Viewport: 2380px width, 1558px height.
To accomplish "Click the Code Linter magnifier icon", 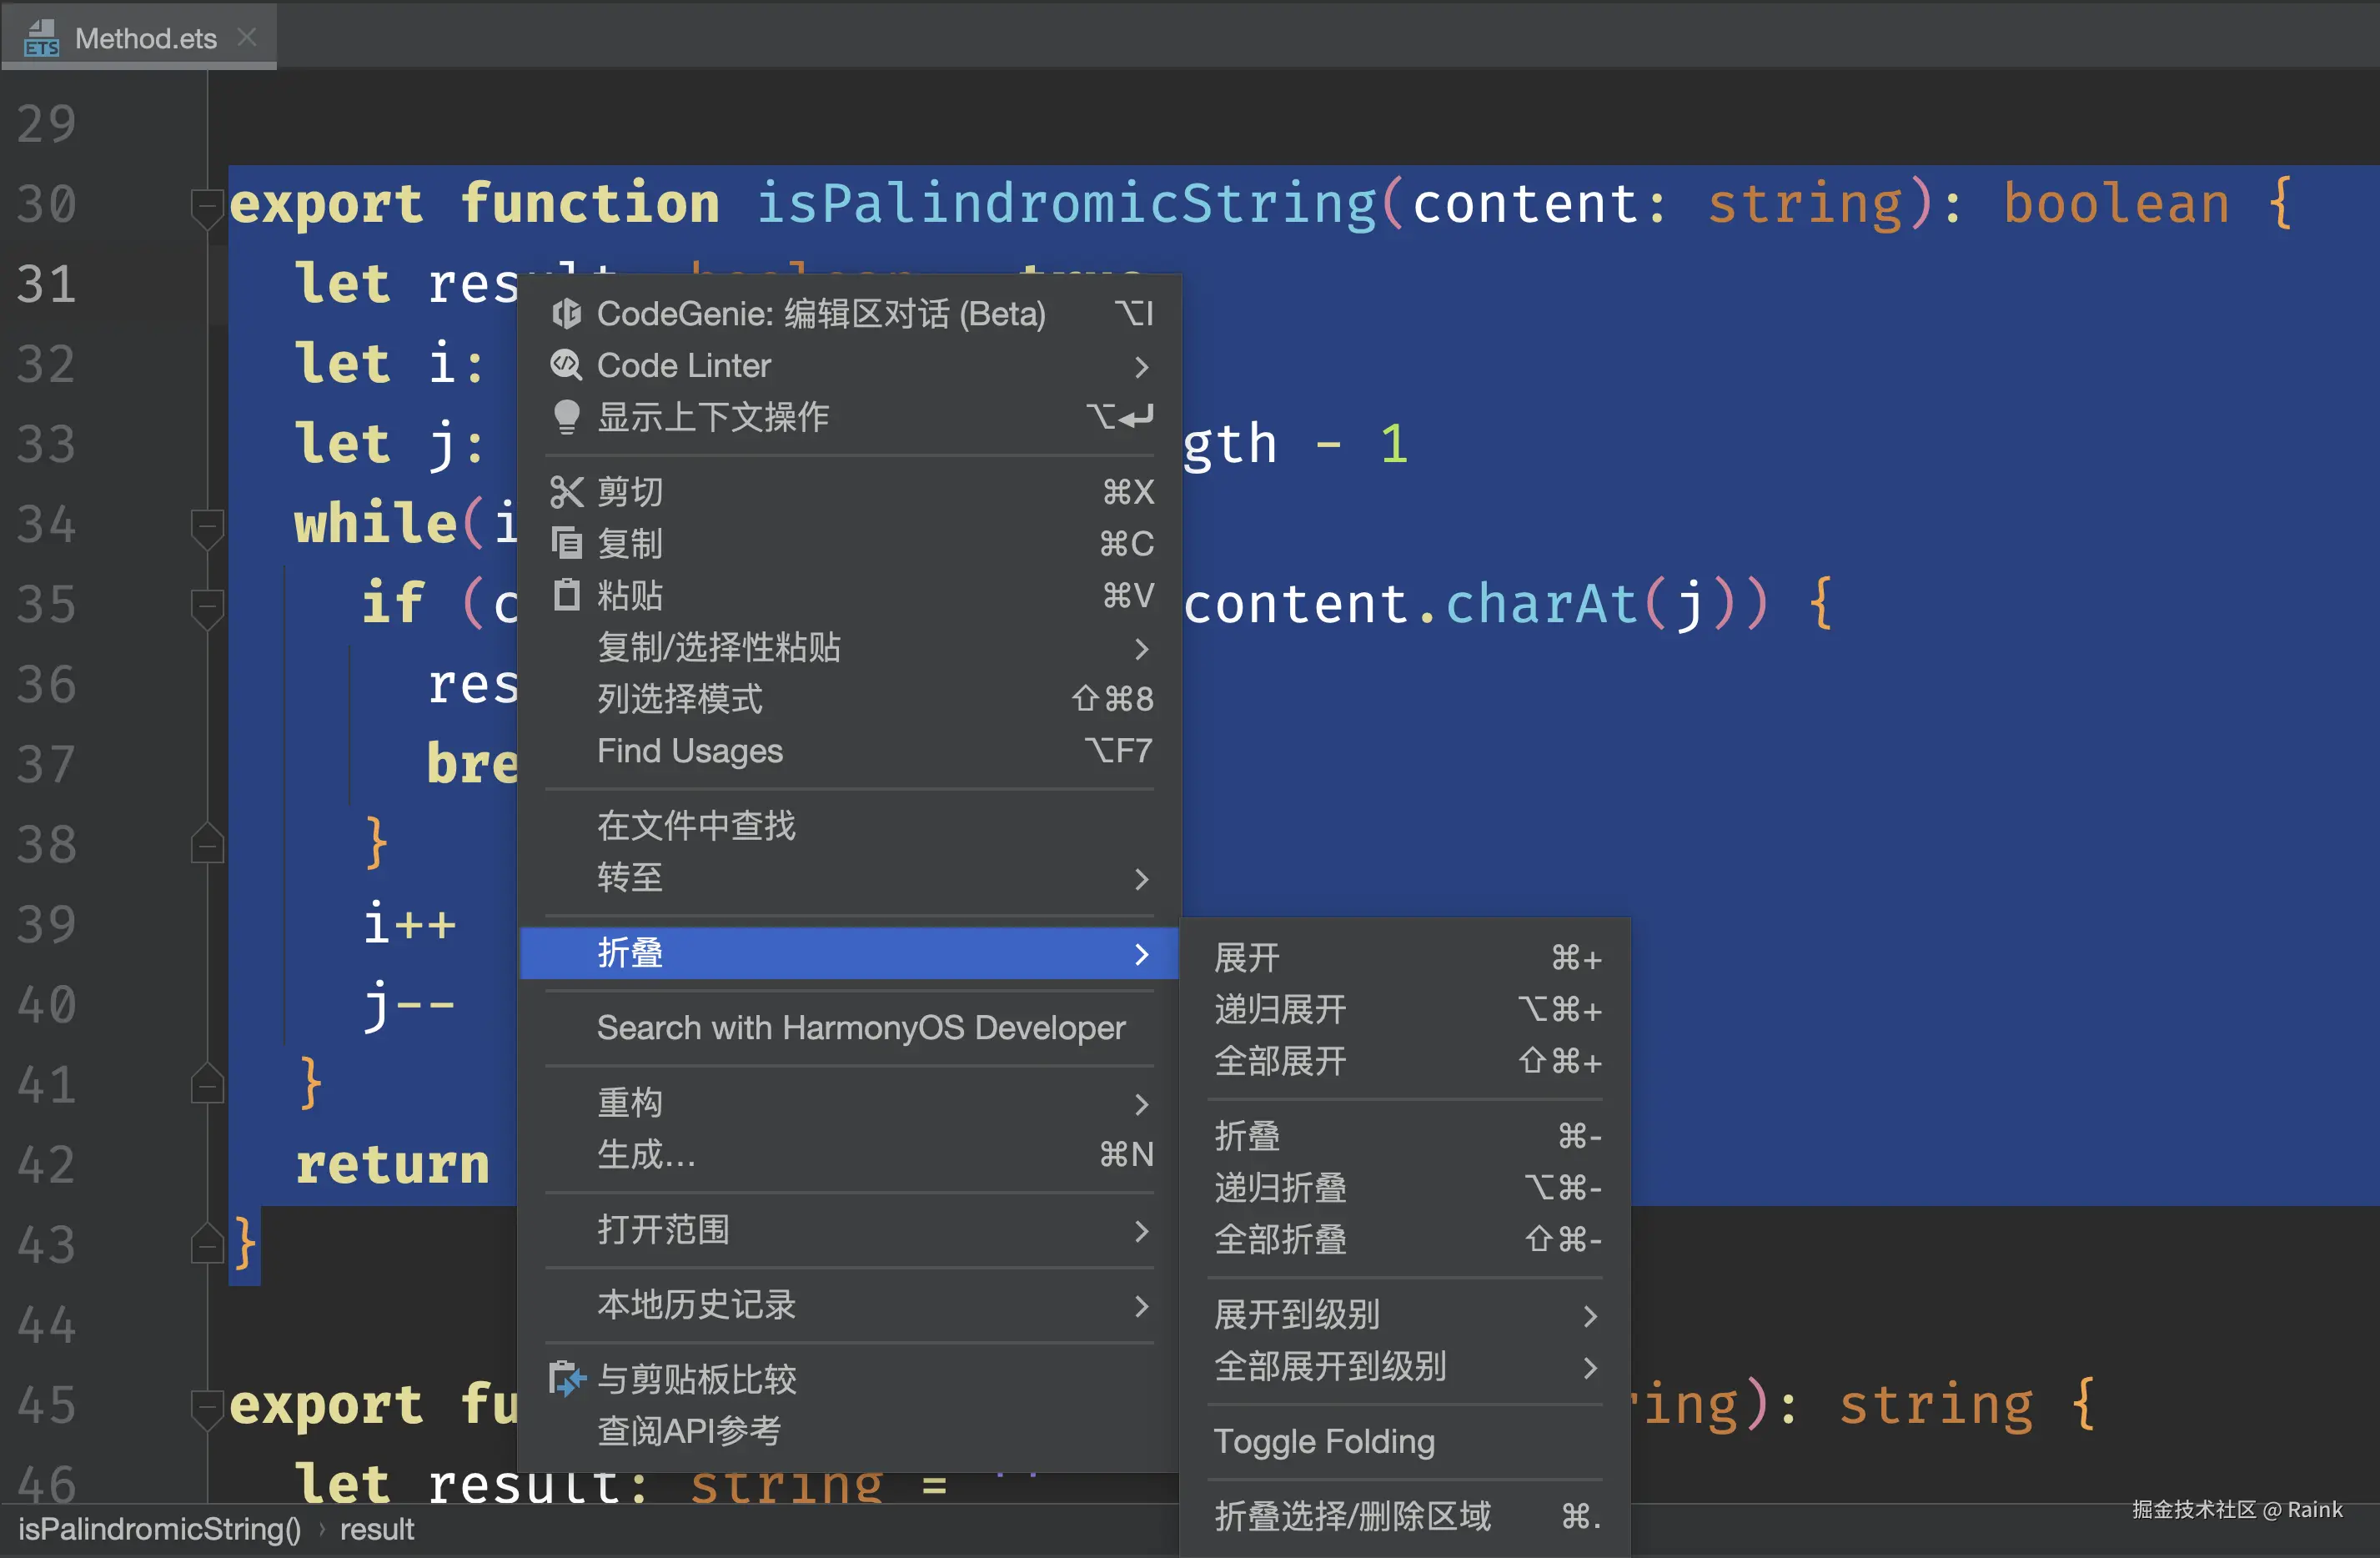I will pyautogui.click(x=566, y=366).
